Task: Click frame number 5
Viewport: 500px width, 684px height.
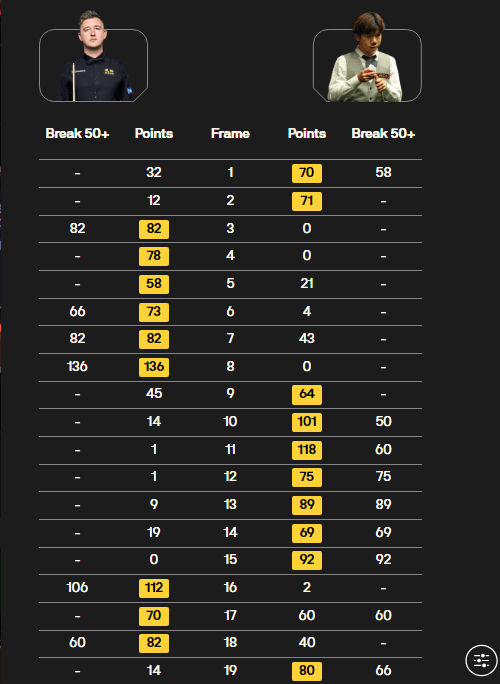Action: (x=230, y=284)
